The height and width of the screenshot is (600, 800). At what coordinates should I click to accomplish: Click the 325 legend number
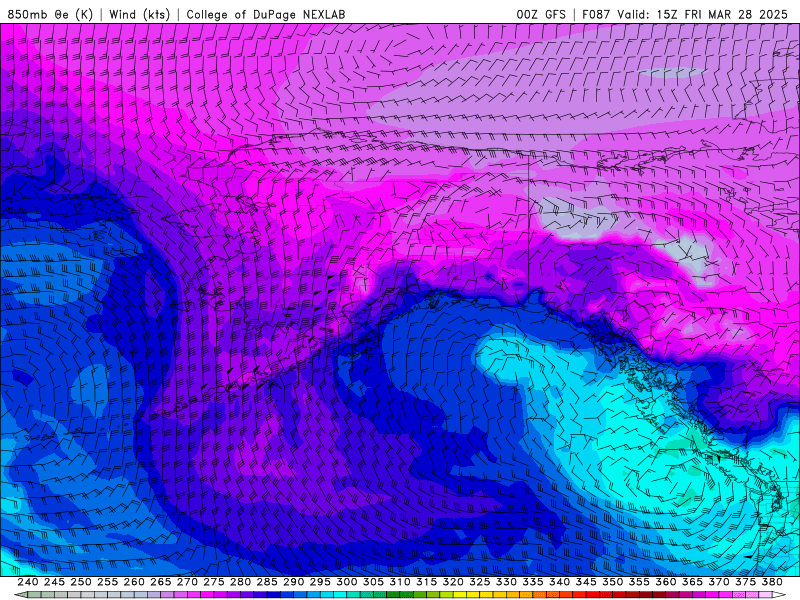pos(479,582)
